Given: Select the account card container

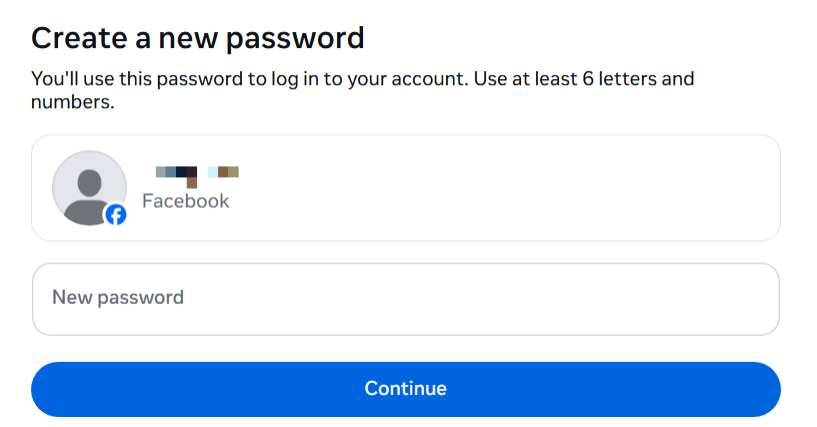Looking at the screenshot, I should point(405,188).
